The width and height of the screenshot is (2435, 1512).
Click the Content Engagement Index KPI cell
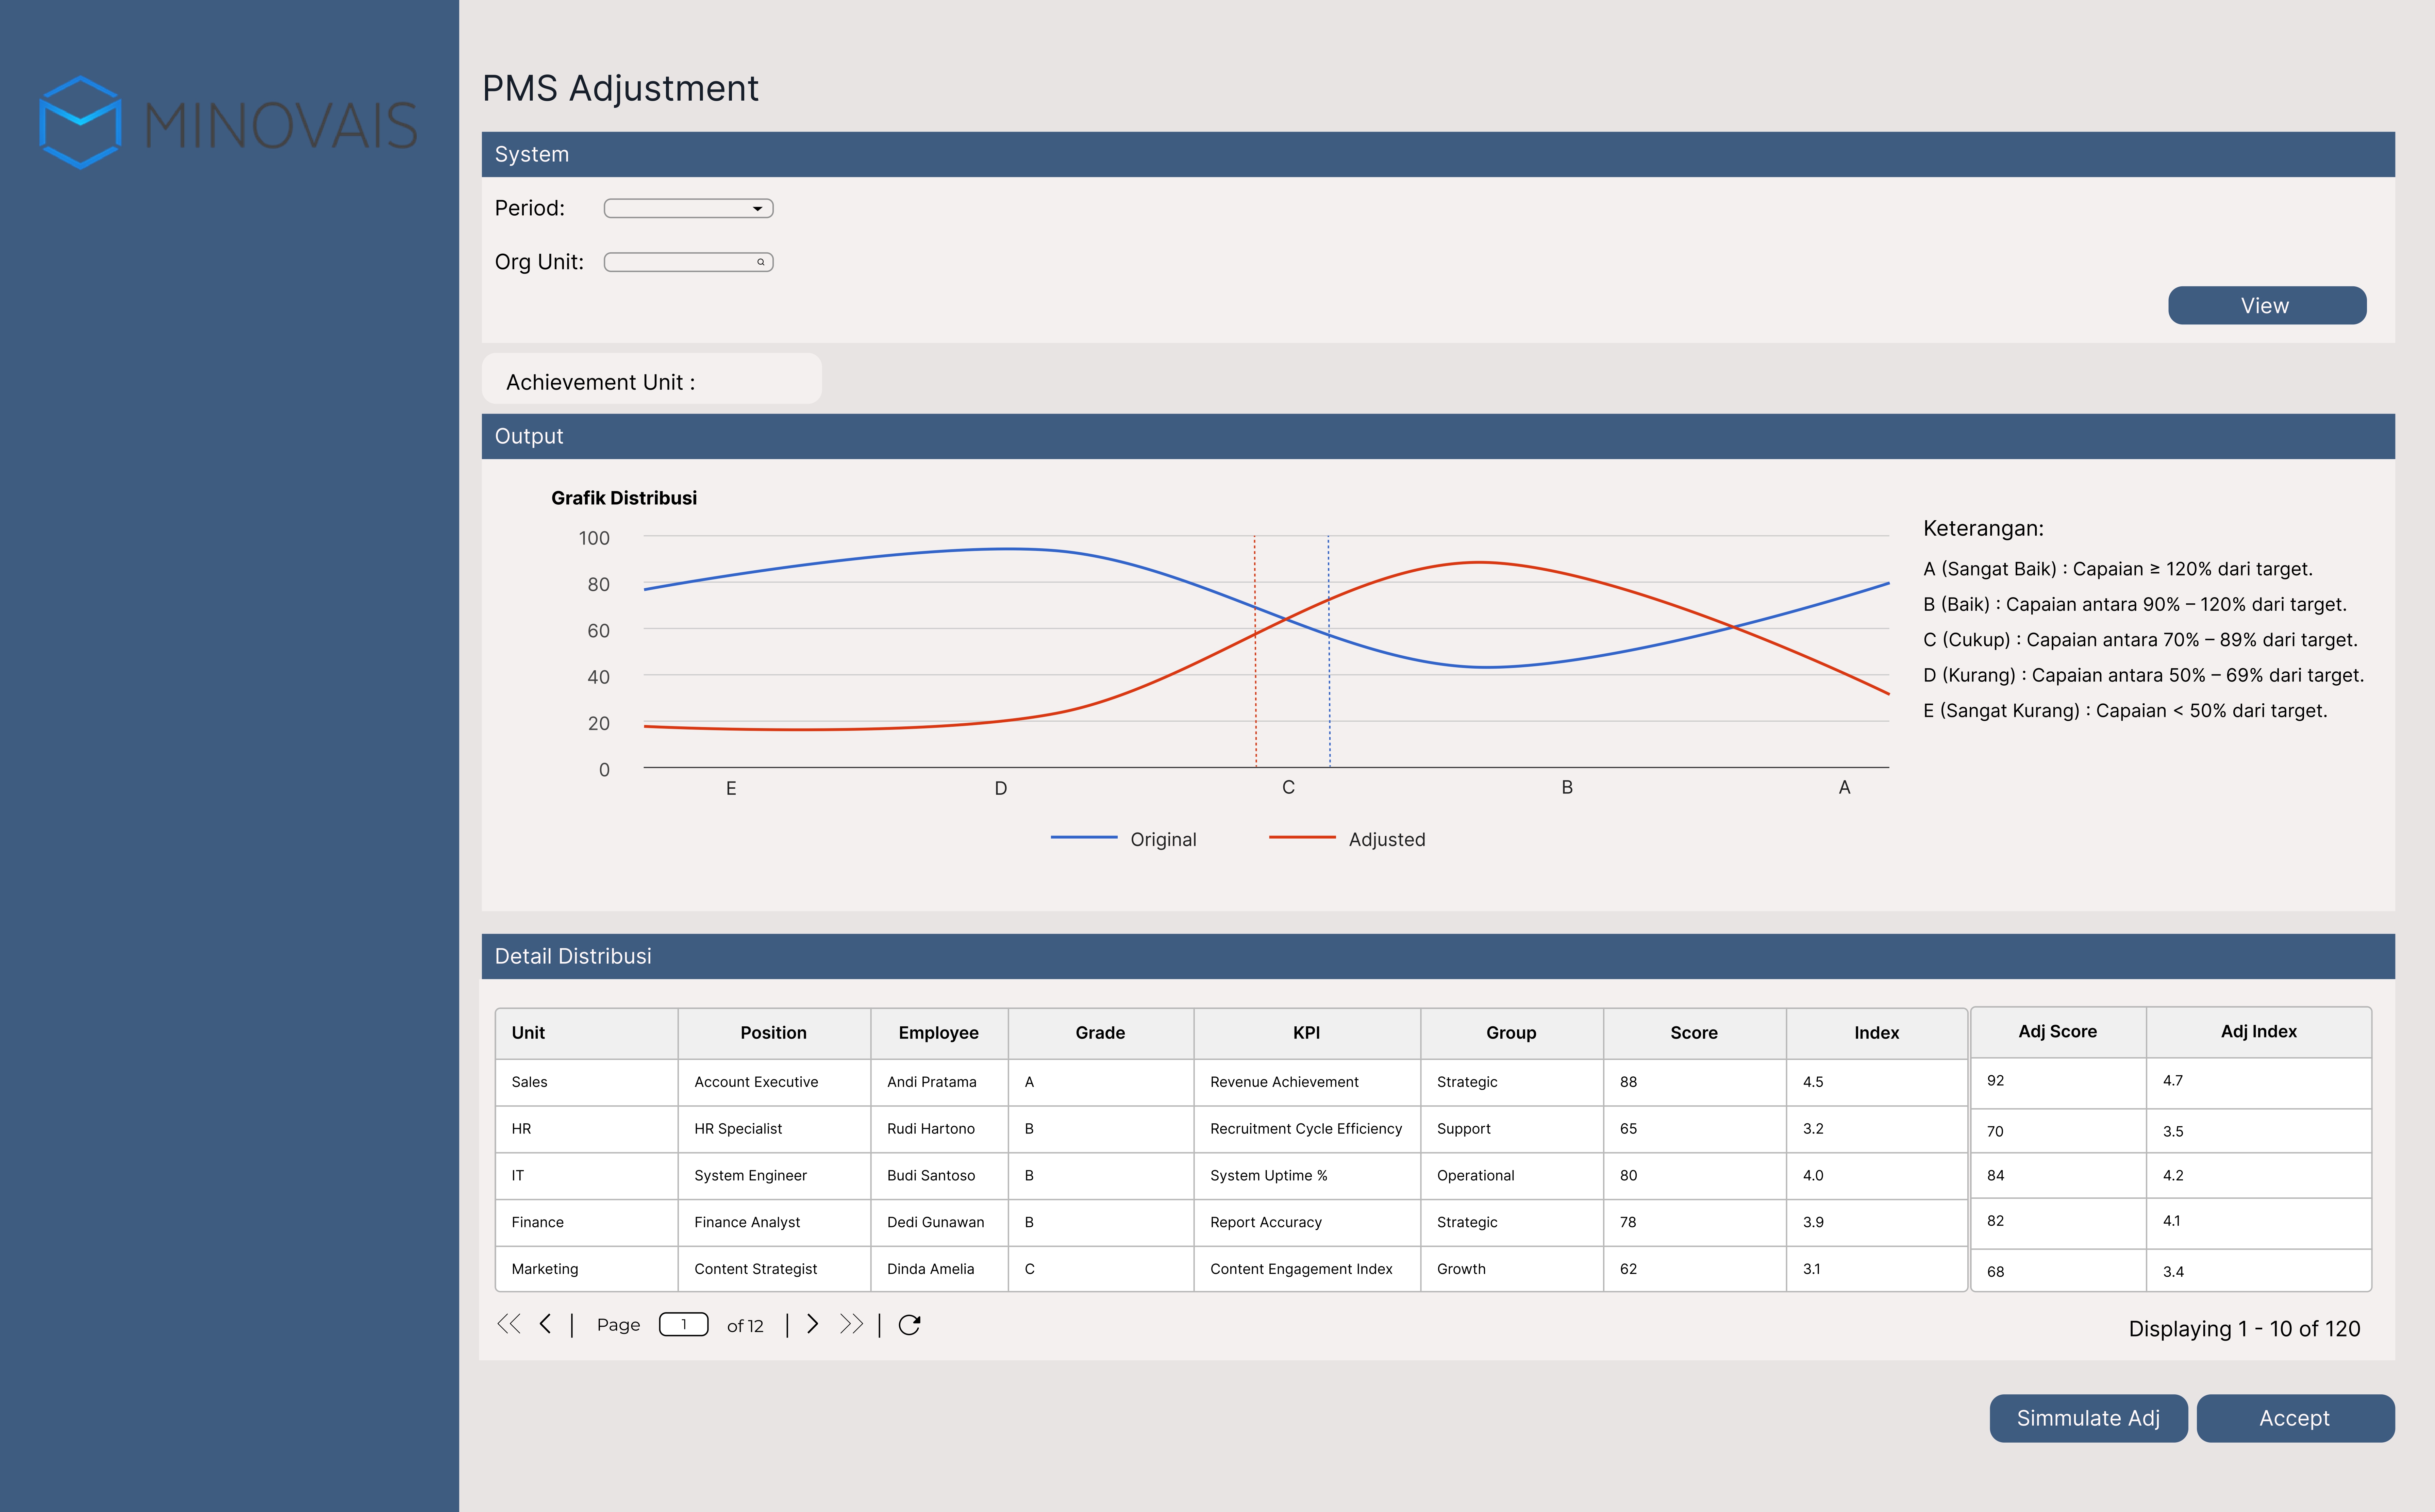(1307, 1269)
